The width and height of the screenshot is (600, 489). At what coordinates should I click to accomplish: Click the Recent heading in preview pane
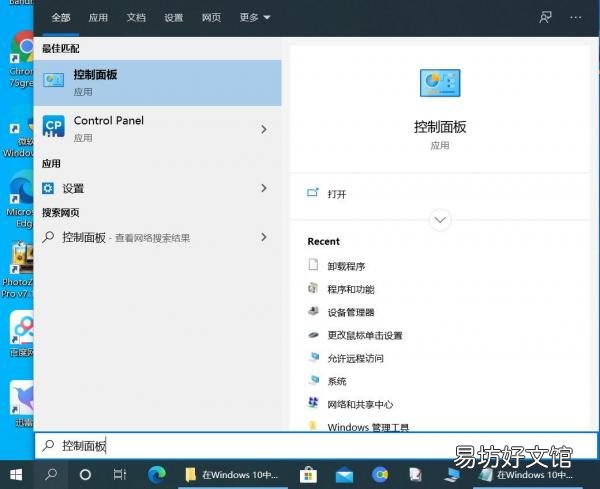click(324, 241)
